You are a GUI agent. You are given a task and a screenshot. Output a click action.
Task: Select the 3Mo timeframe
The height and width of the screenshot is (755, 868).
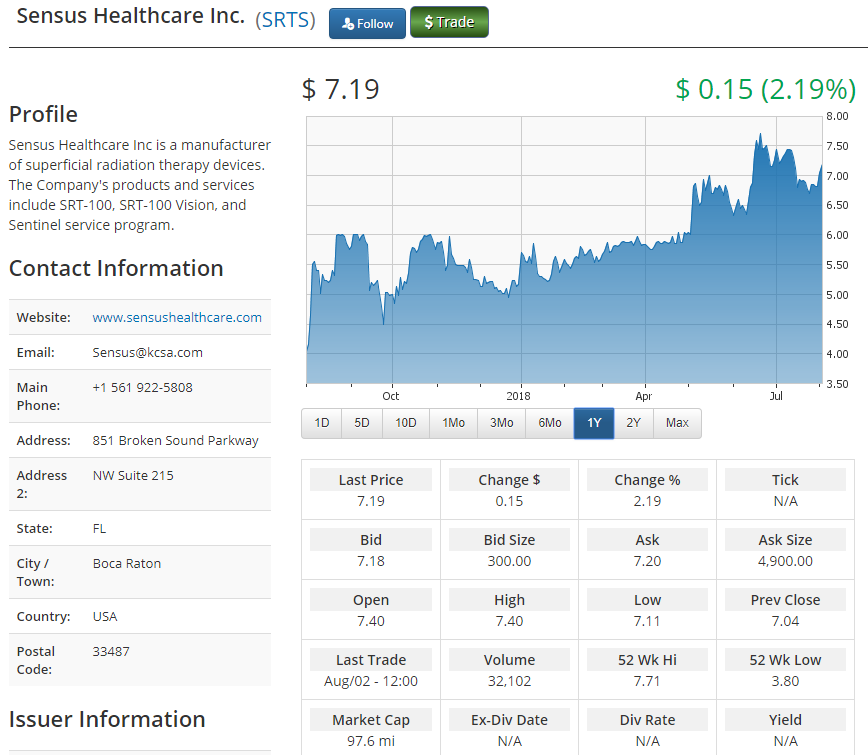[501, 423]
